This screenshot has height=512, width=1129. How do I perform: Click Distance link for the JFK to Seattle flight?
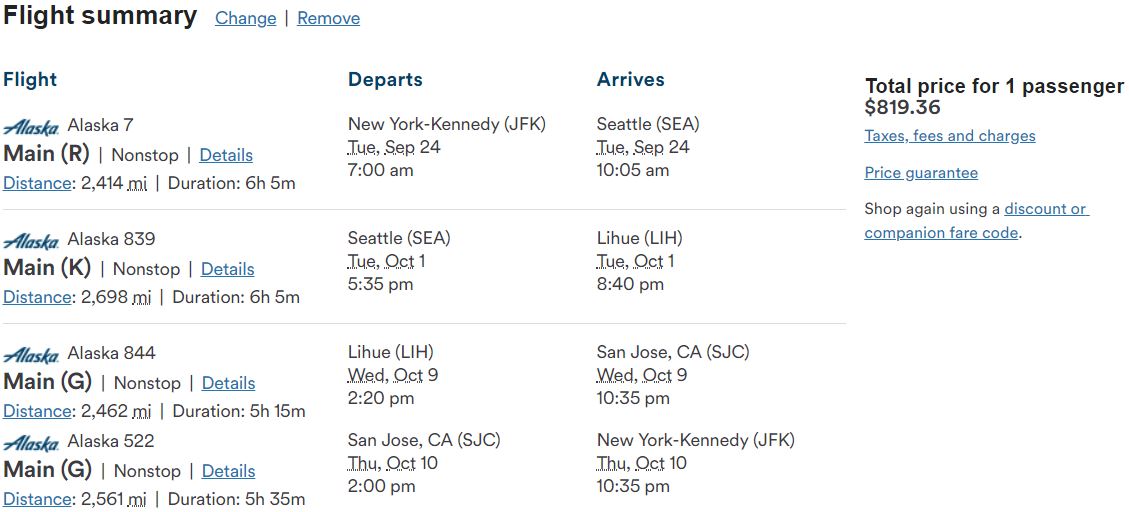[37, 183]
